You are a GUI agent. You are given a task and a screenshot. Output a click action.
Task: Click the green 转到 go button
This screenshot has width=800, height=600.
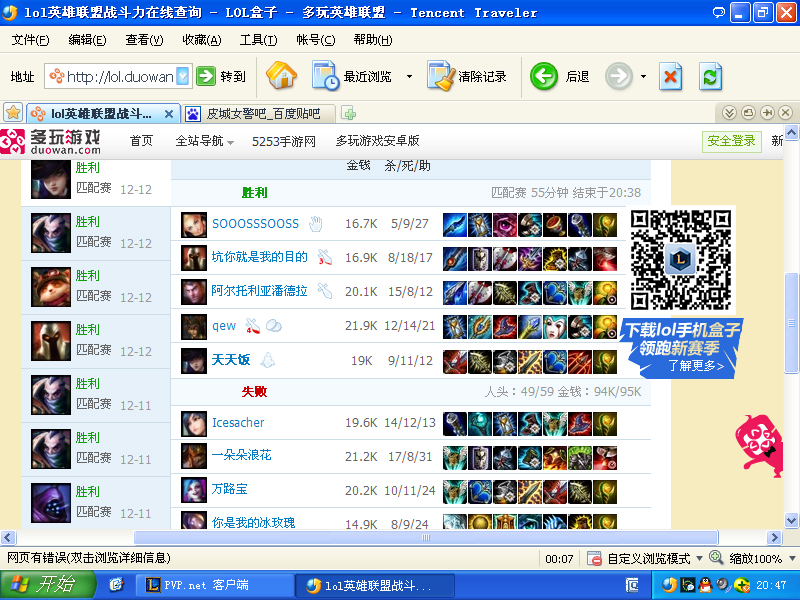coord(221,77)
